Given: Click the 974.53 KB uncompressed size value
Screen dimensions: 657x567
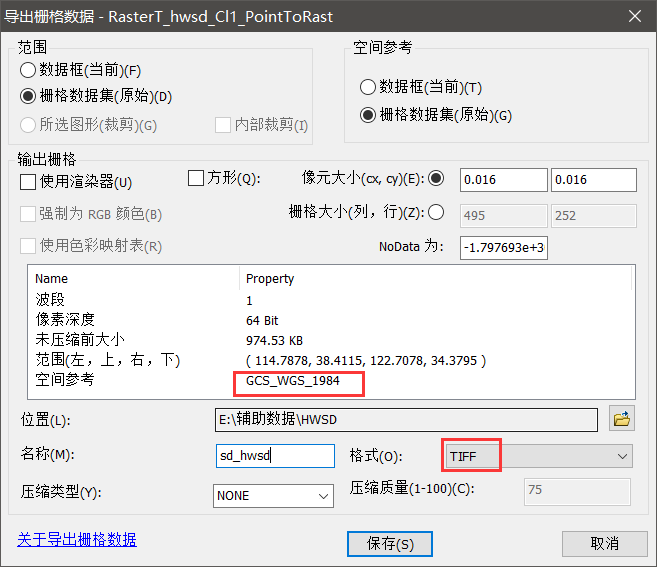Looking at the screenshot, I should click(x=274, y=340).
